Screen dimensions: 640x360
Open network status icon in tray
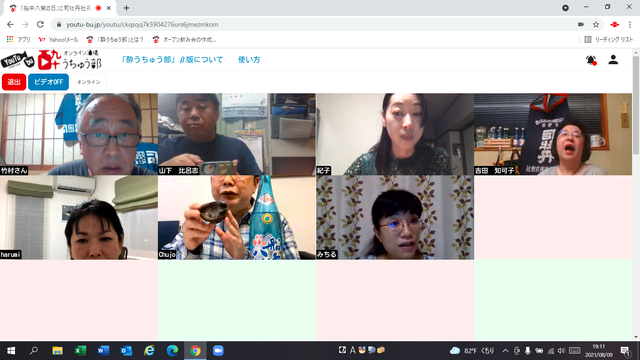click(x=551, y=351)
